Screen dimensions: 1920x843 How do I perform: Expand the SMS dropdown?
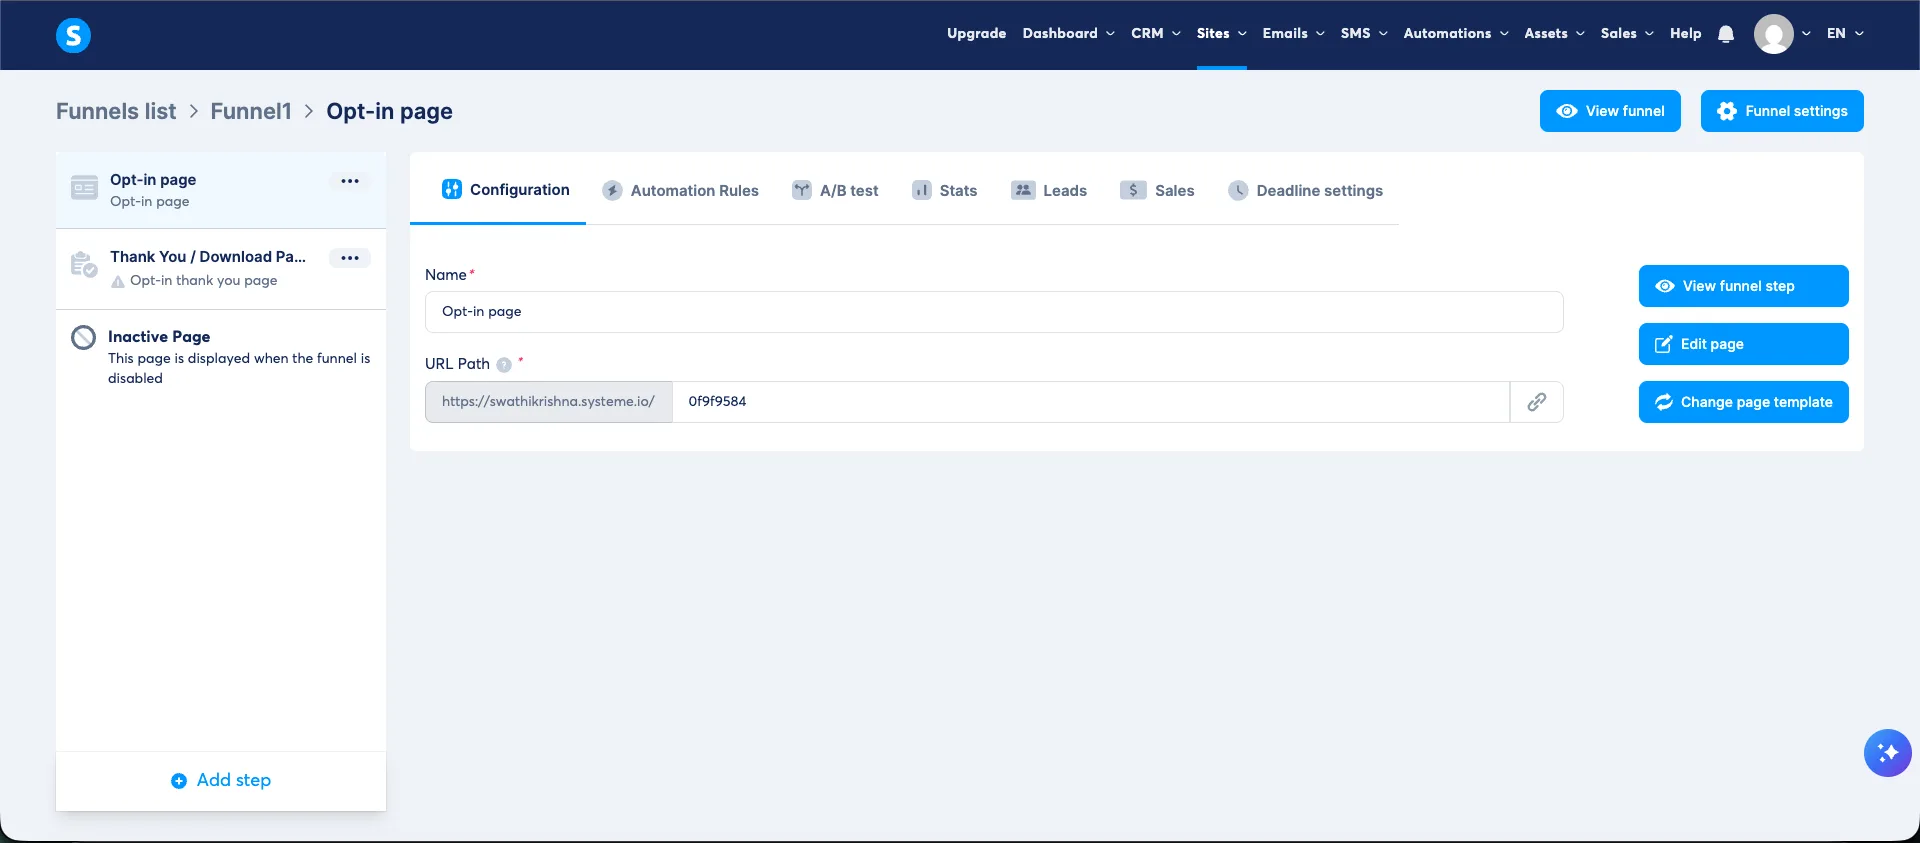(1364, 34)
